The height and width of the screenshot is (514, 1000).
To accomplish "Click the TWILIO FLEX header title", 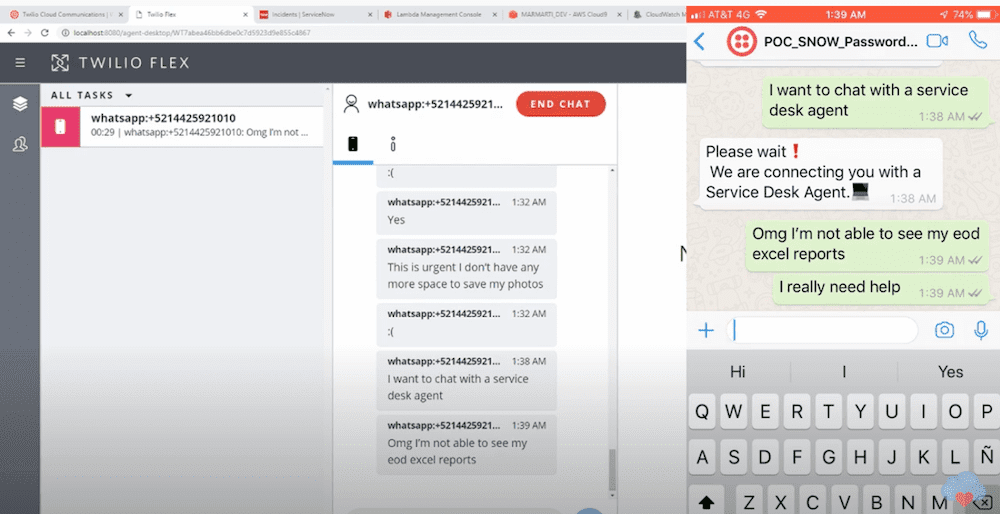I will click(x=134, y=62).
